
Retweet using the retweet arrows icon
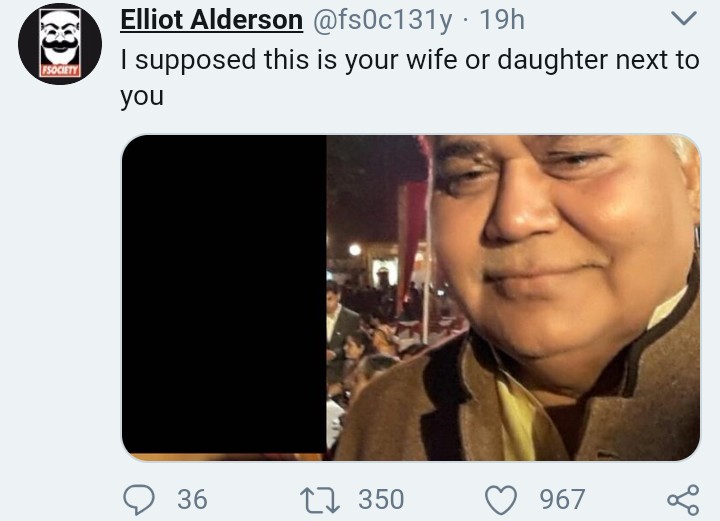(x=320, y=500)
